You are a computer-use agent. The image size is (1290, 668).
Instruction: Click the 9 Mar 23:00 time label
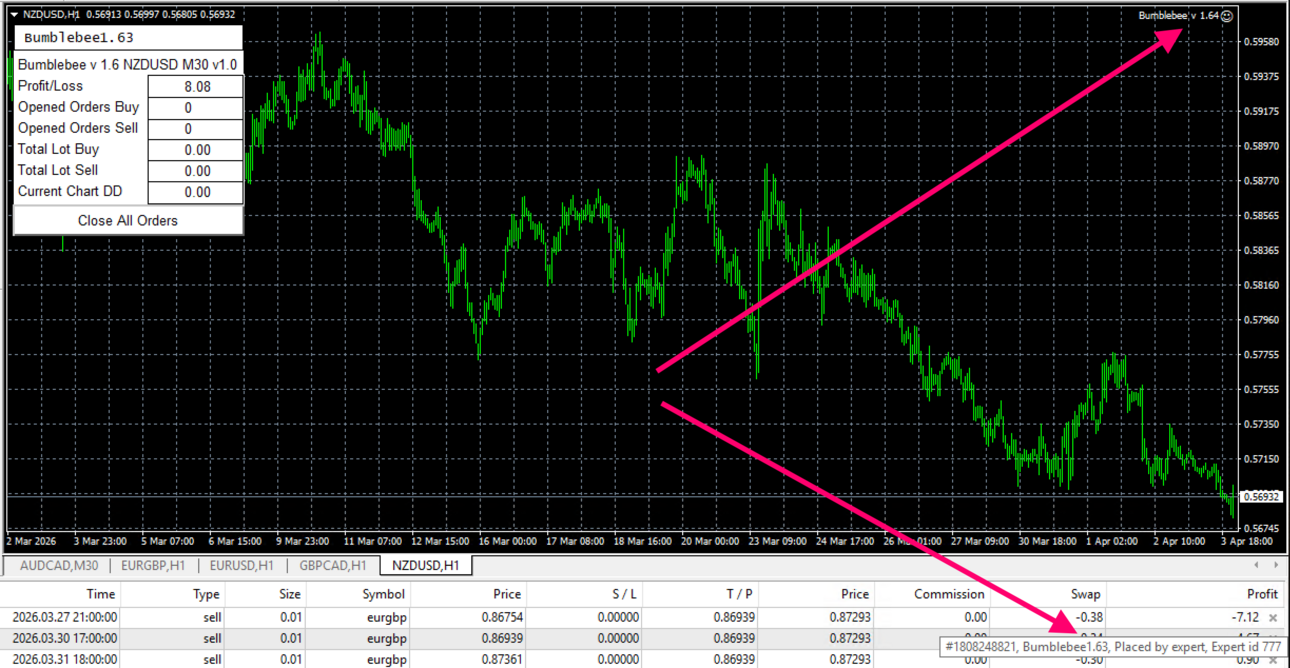pyautogui.click(x=302, y=541)
